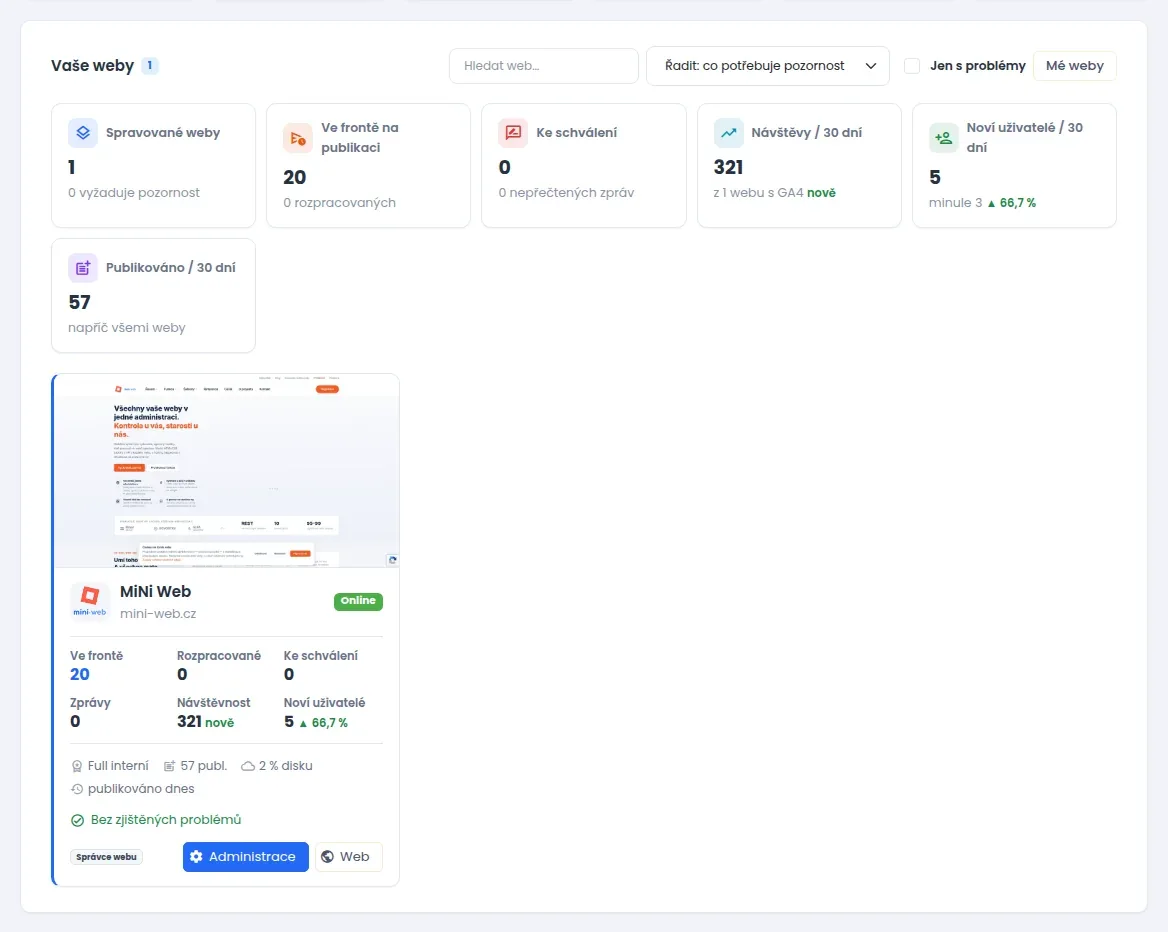Viewport: 1168px width, 932px height.
Task: Open the Řadit sorting dropdown
Action: click(x=768, y=66)
